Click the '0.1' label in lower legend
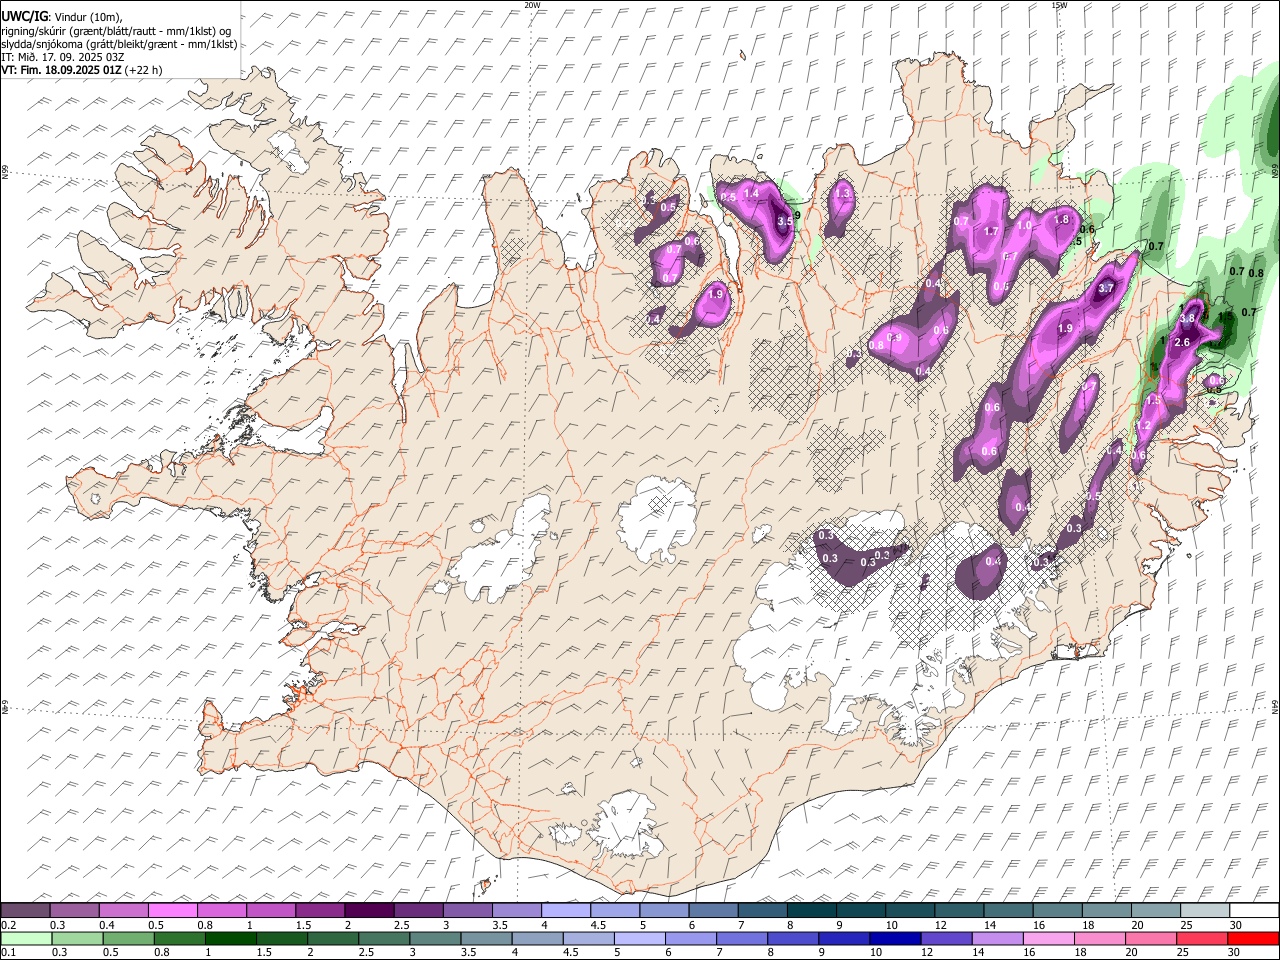Image resolution: width=1280 pixels, height=960 pixels. click(x=8, y=953)
